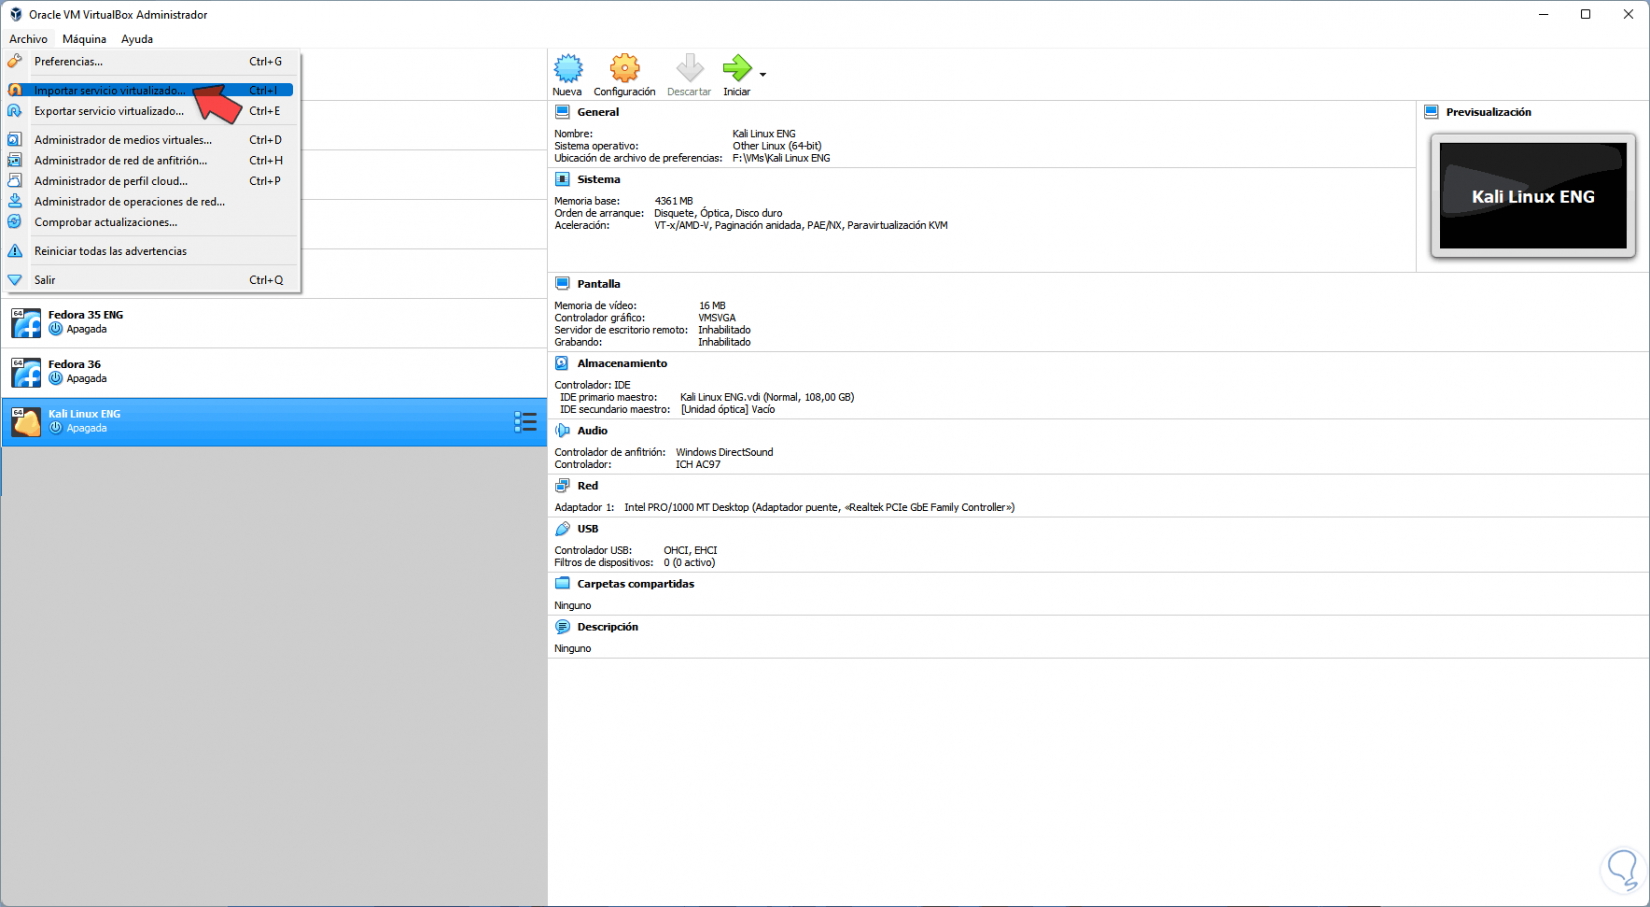
Task: Click the Exportar servicio icon
Action: pyautogui.click(x=15, y=111)
